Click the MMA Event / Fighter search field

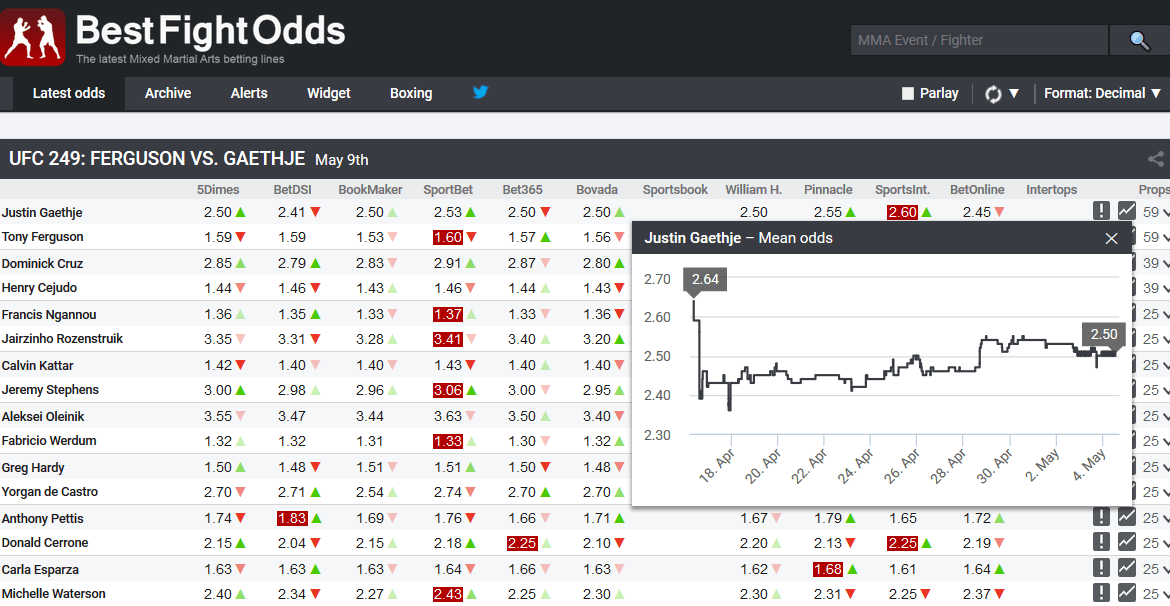point(978,40)
